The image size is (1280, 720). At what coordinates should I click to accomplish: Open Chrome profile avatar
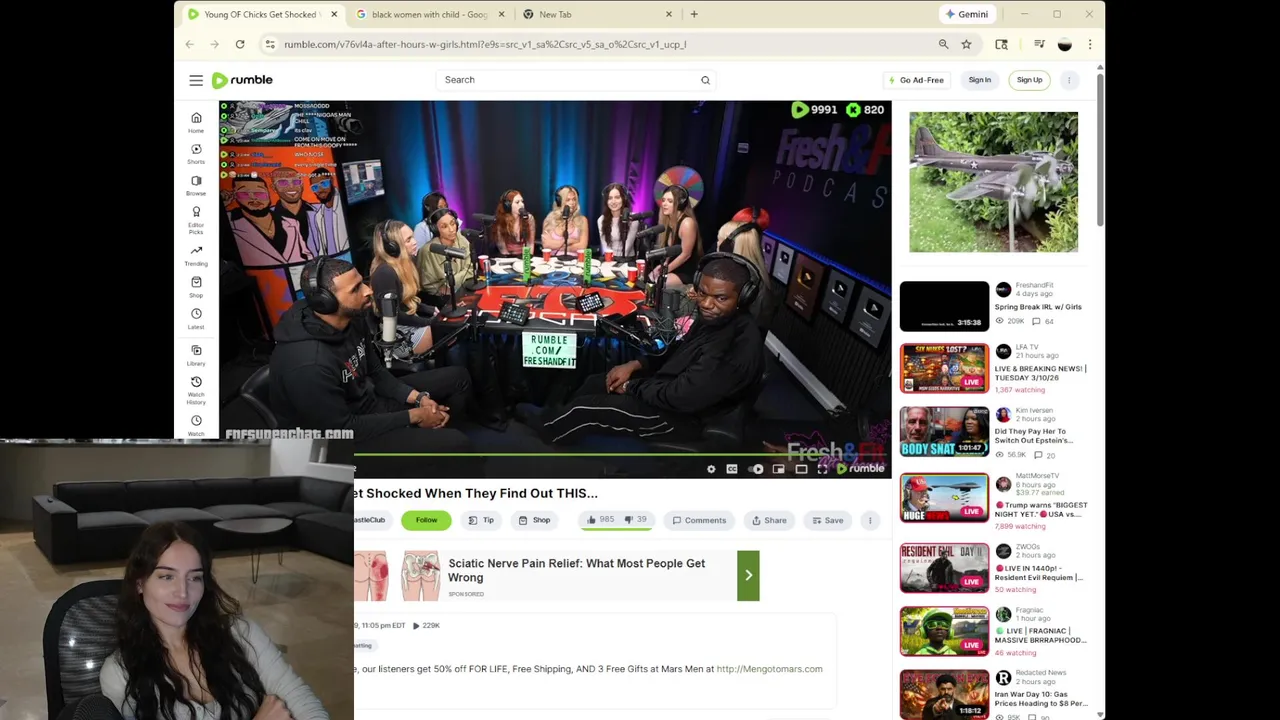[1065, 44]
